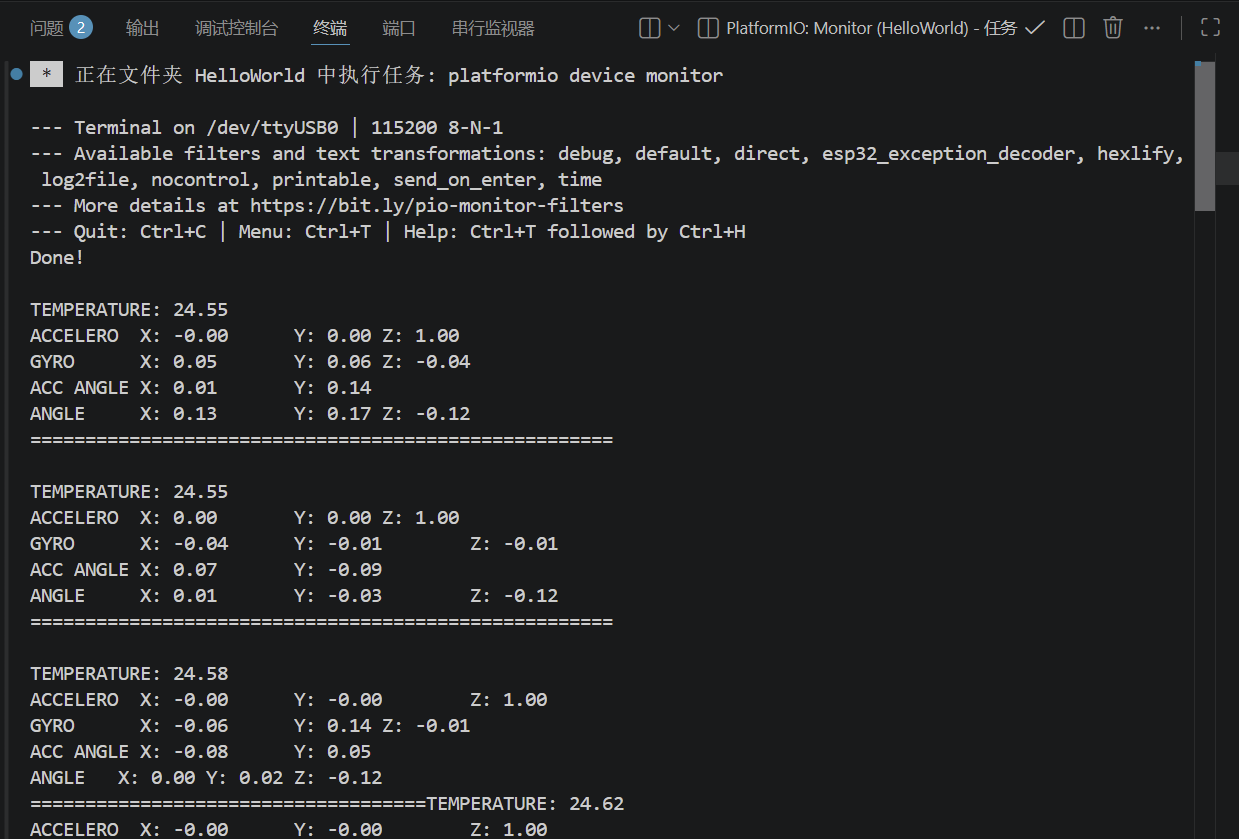This screenshot has height=839, width=1239.
Task: Select the PlatformIO: Monitor (HelloWorld) terminal entry
Action: 871,28
